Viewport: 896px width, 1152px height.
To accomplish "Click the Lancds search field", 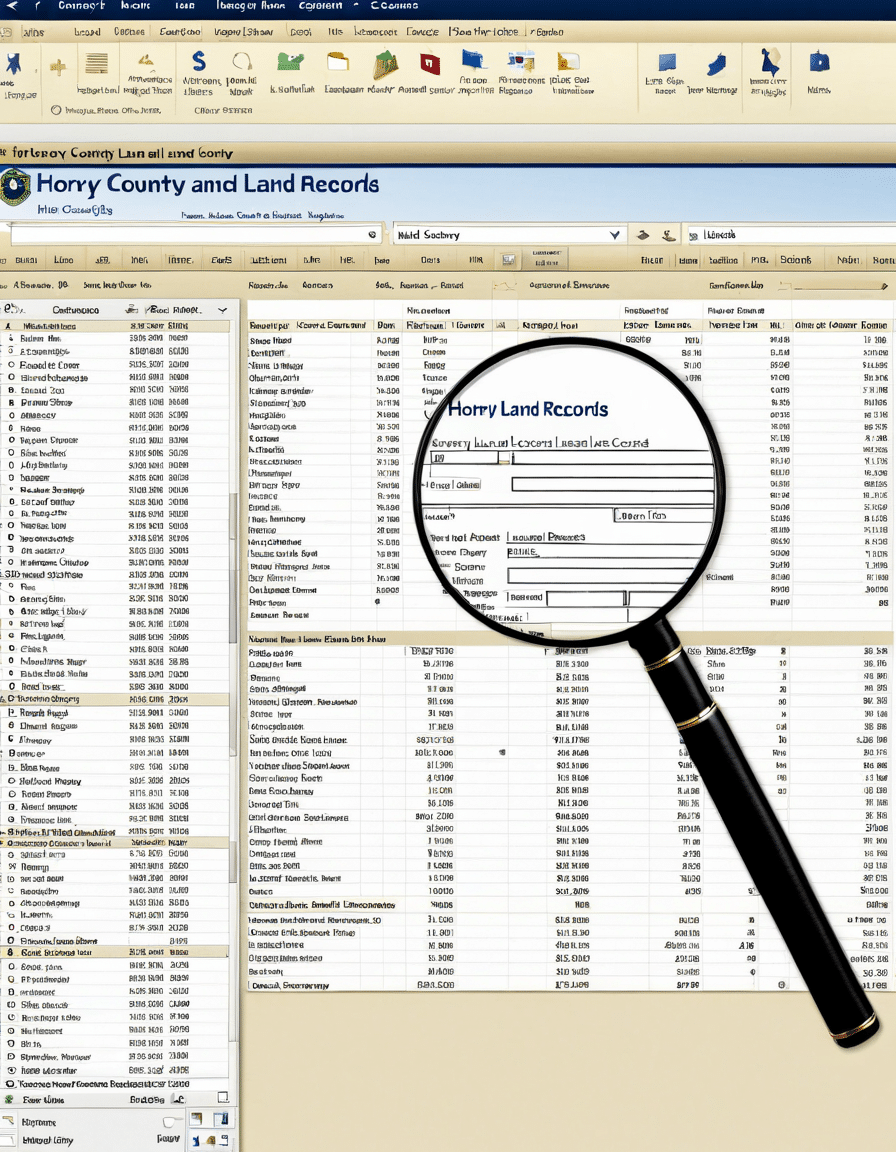I will [790, 235].
